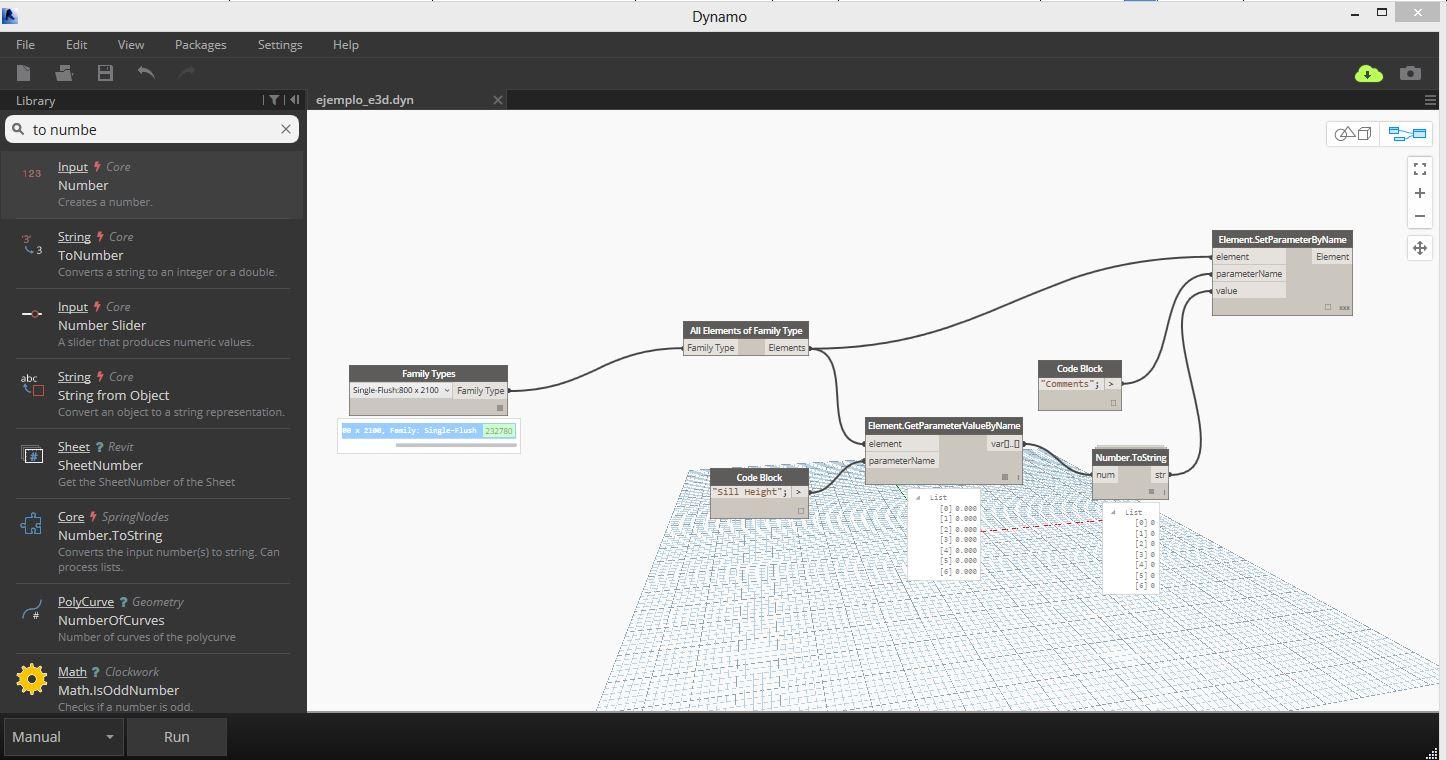This screenshot has width=1447, height=760.
Task: Click the Run button
Action: click(x=176, y=736)
